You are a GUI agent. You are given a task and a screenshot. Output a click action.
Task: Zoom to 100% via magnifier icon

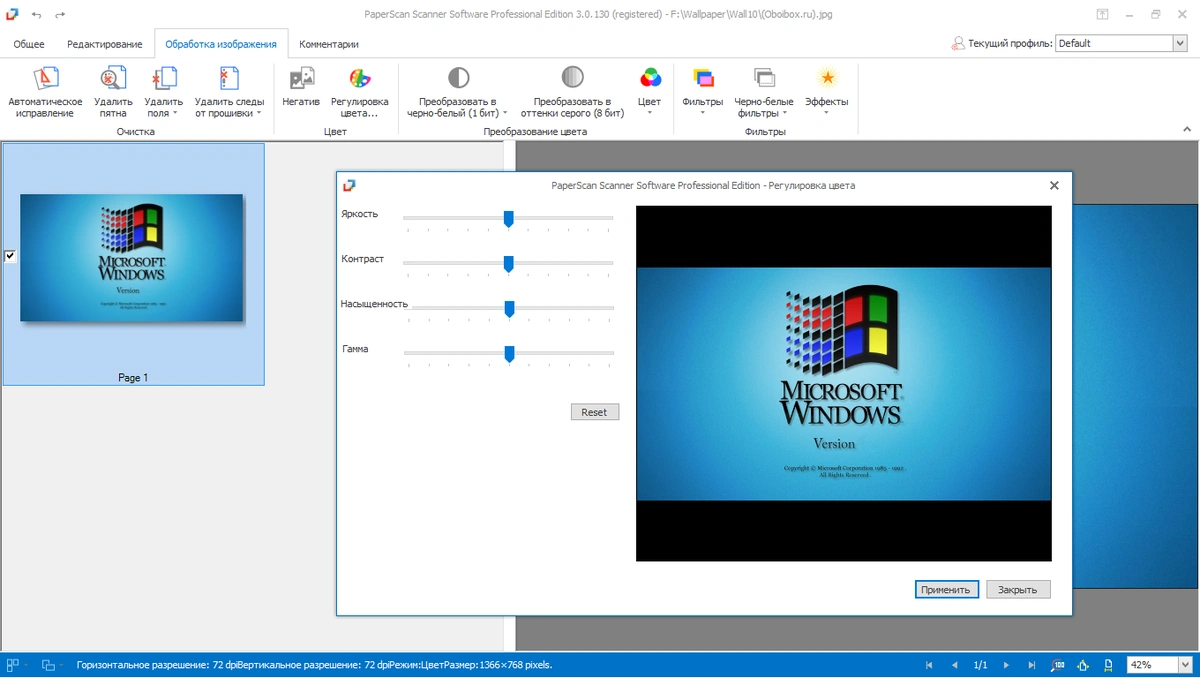pos(1058,665)
